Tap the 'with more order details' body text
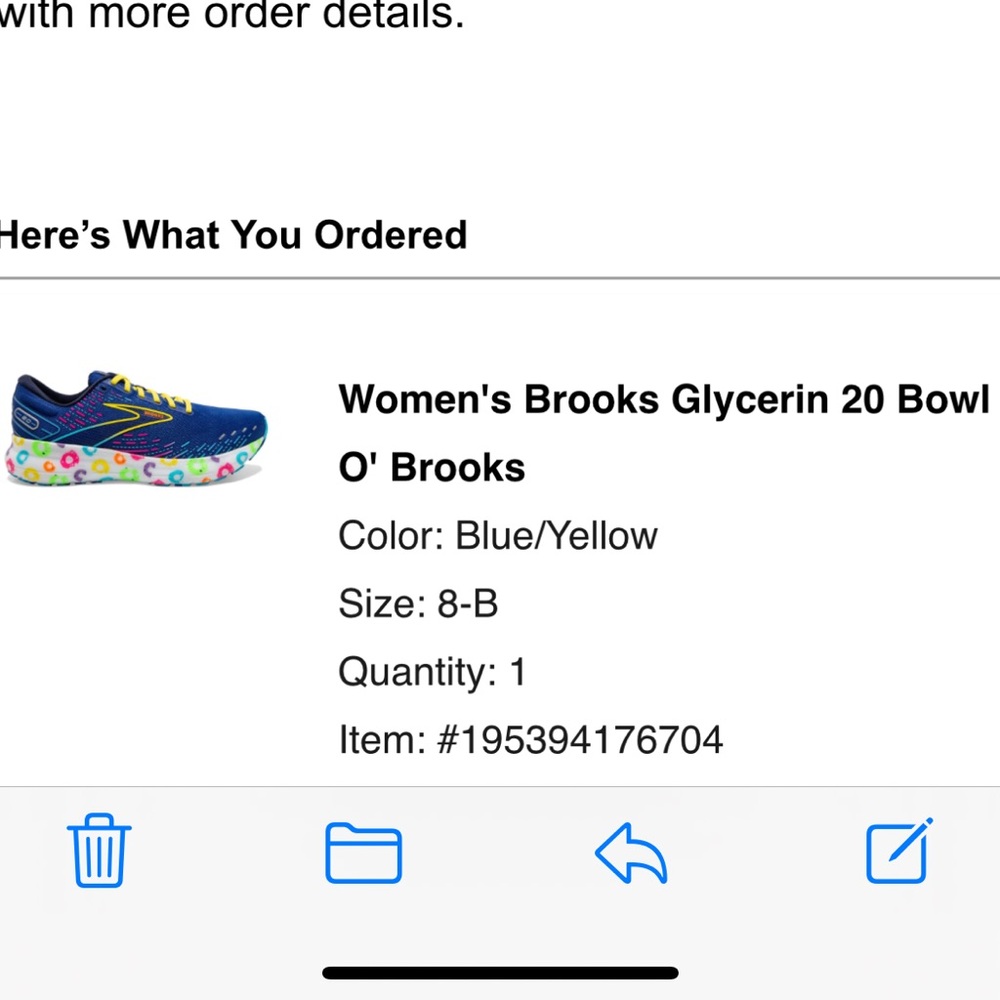The image size is (1000, 1000). 232,15
